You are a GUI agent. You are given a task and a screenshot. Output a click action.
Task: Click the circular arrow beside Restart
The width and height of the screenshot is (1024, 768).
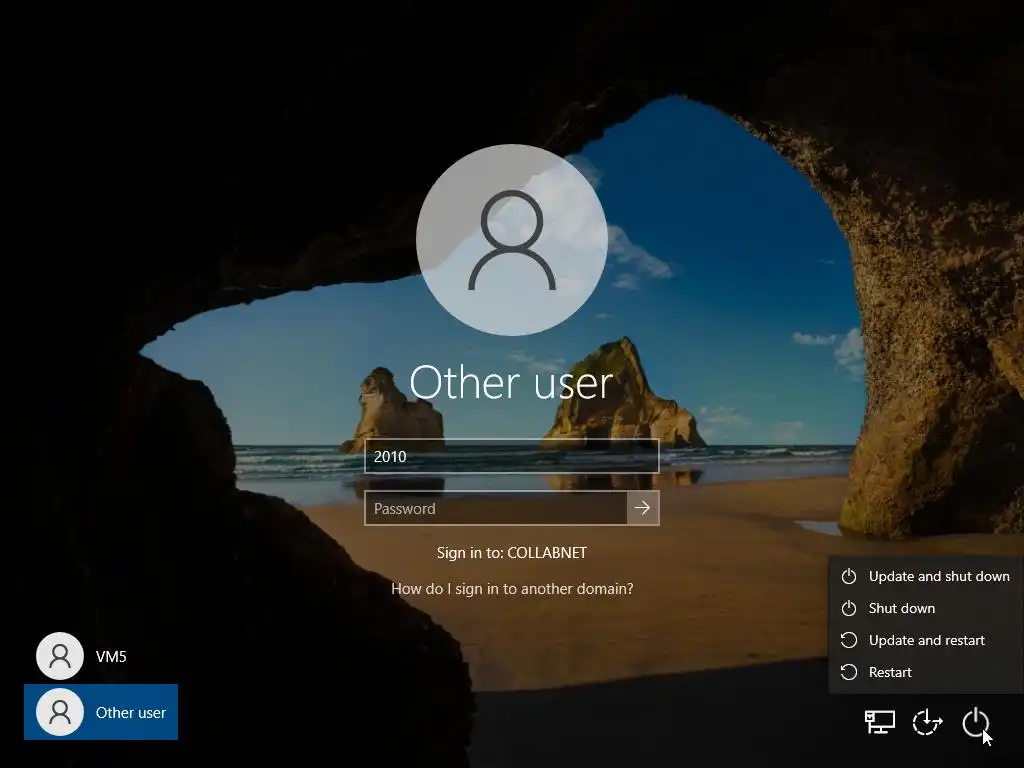pos(848,672)
